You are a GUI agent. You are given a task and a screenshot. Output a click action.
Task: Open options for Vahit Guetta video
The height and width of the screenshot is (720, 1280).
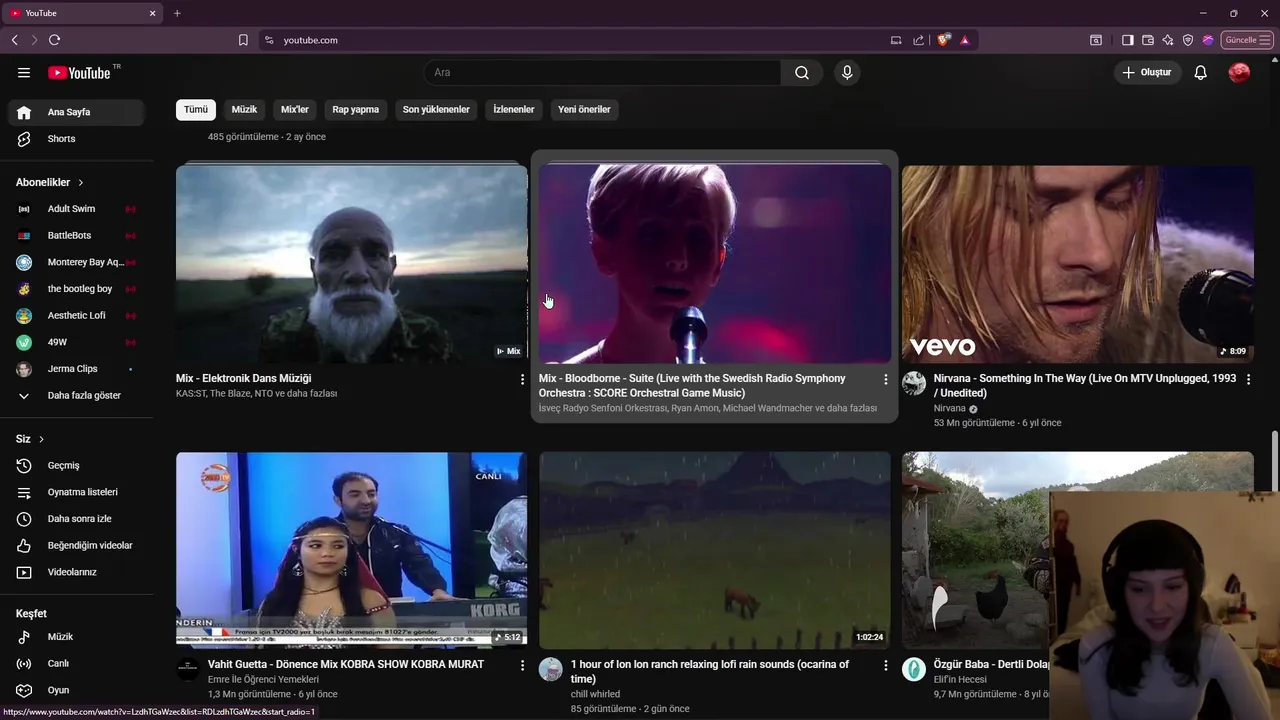coord(522,665)
